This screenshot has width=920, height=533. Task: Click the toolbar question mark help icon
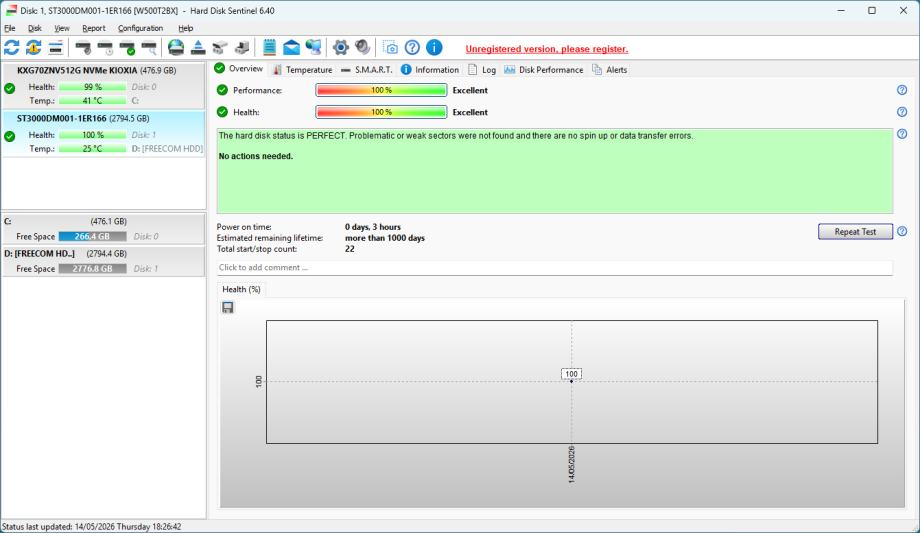(x=412, y=48)
